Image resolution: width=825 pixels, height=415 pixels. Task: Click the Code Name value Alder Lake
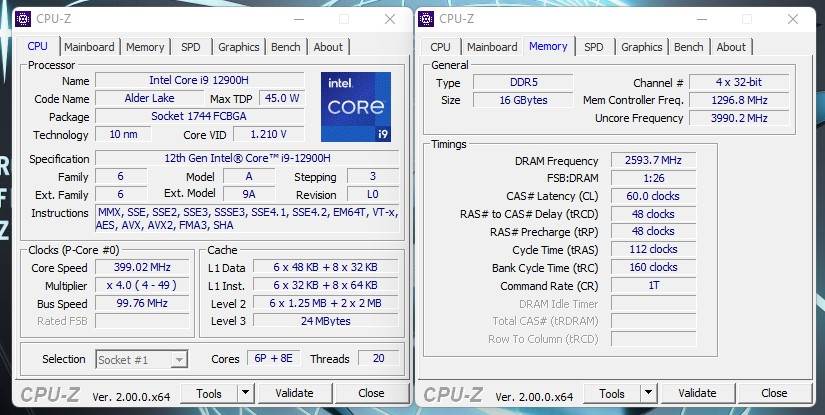coord(149,98)
